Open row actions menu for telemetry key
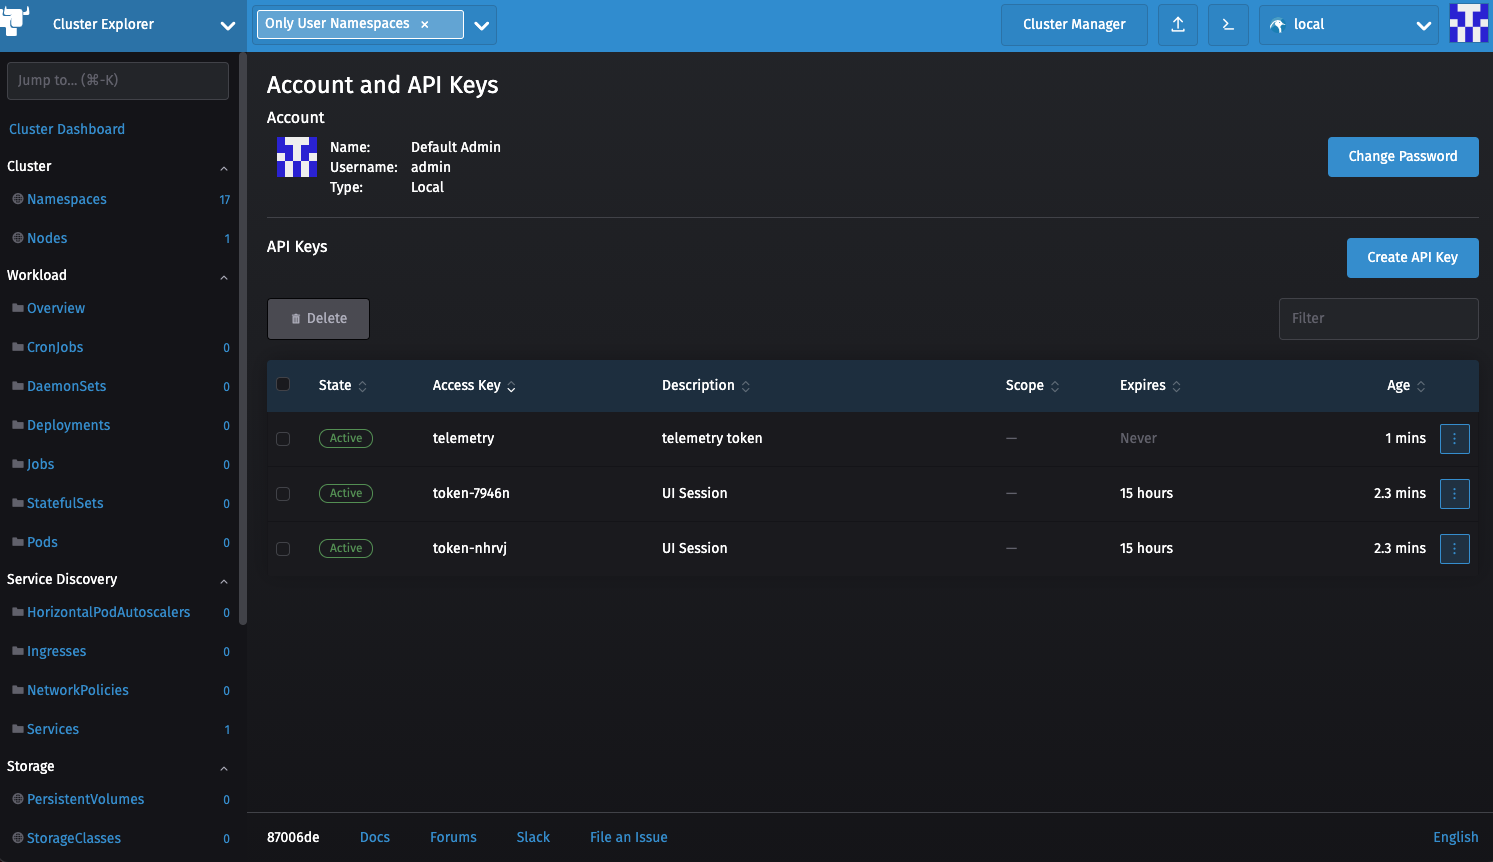1493x862 pixels. click(1455, 438)
